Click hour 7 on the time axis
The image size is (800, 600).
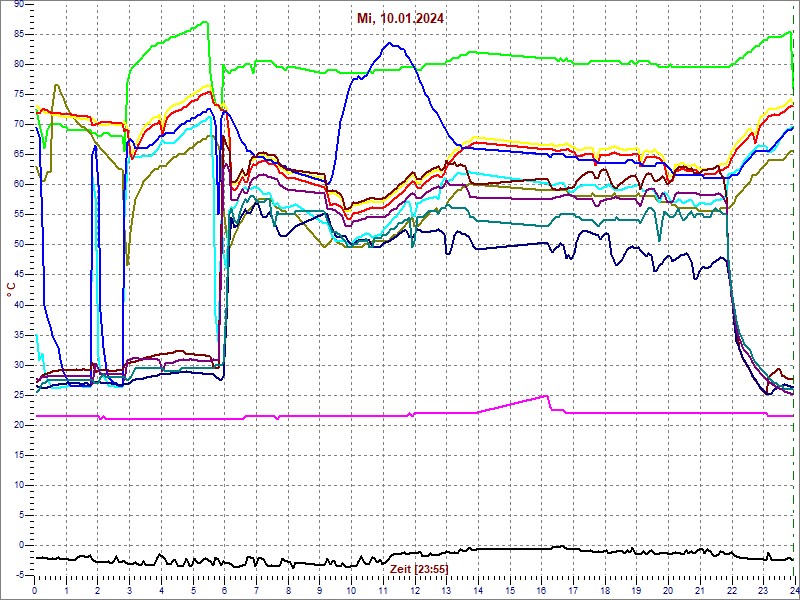pos(256,590)
